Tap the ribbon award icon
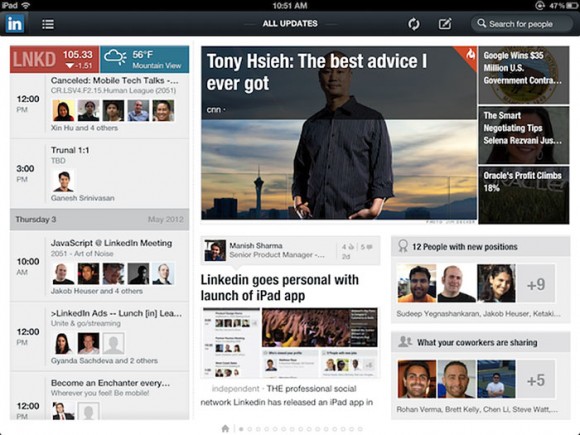This screenshot has width=580, height=435. 403,246
